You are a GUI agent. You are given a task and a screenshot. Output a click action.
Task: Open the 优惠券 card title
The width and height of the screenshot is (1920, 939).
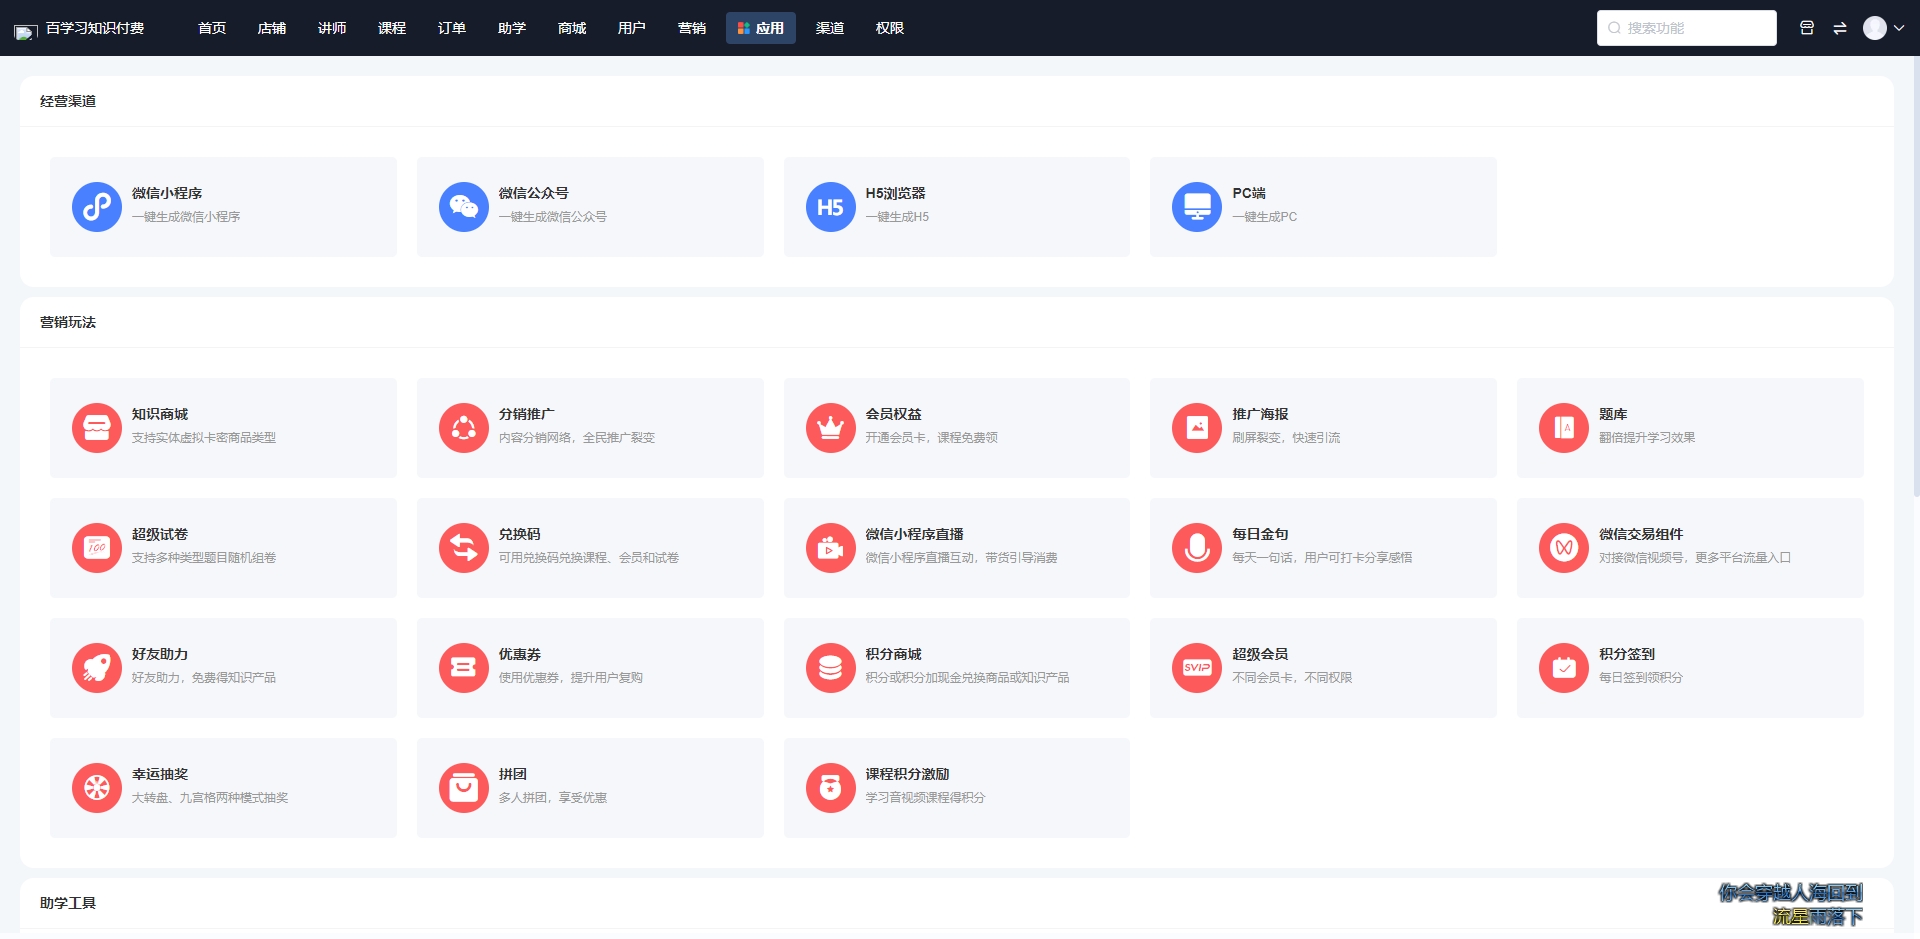pyautogui.click(x=520, y=654)
